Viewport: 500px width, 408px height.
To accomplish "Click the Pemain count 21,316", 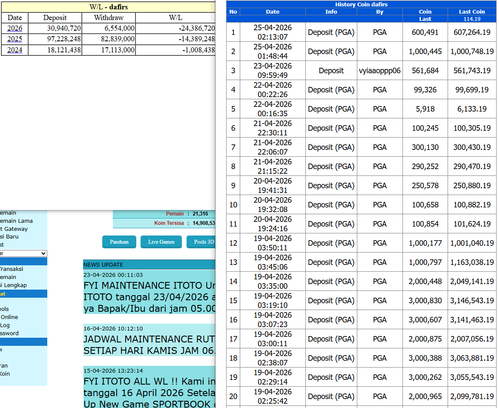I will point(200,214).
